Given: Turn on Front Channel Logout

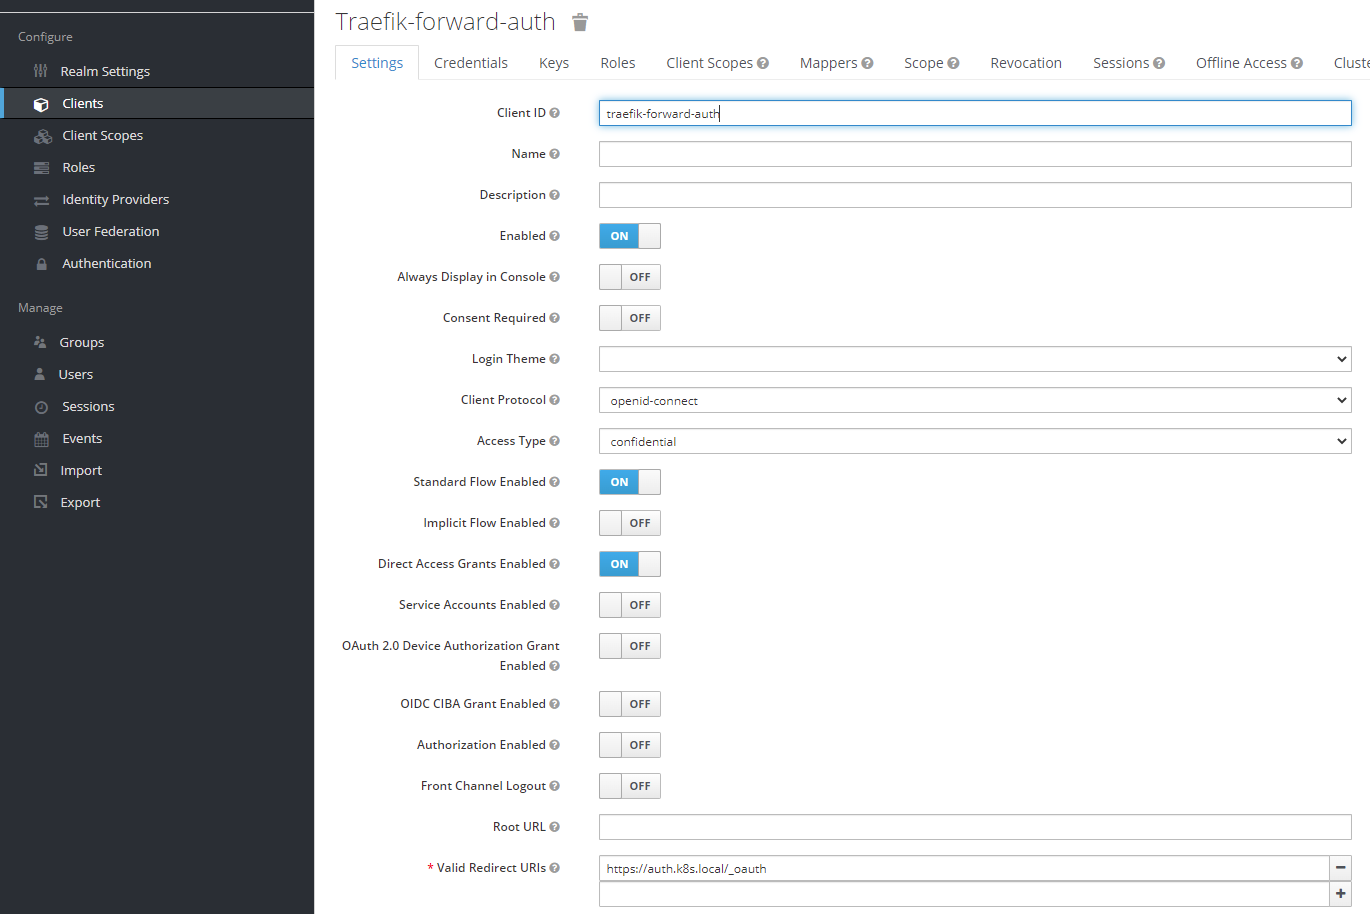Looking at the screenshot, I should point(630,786).
